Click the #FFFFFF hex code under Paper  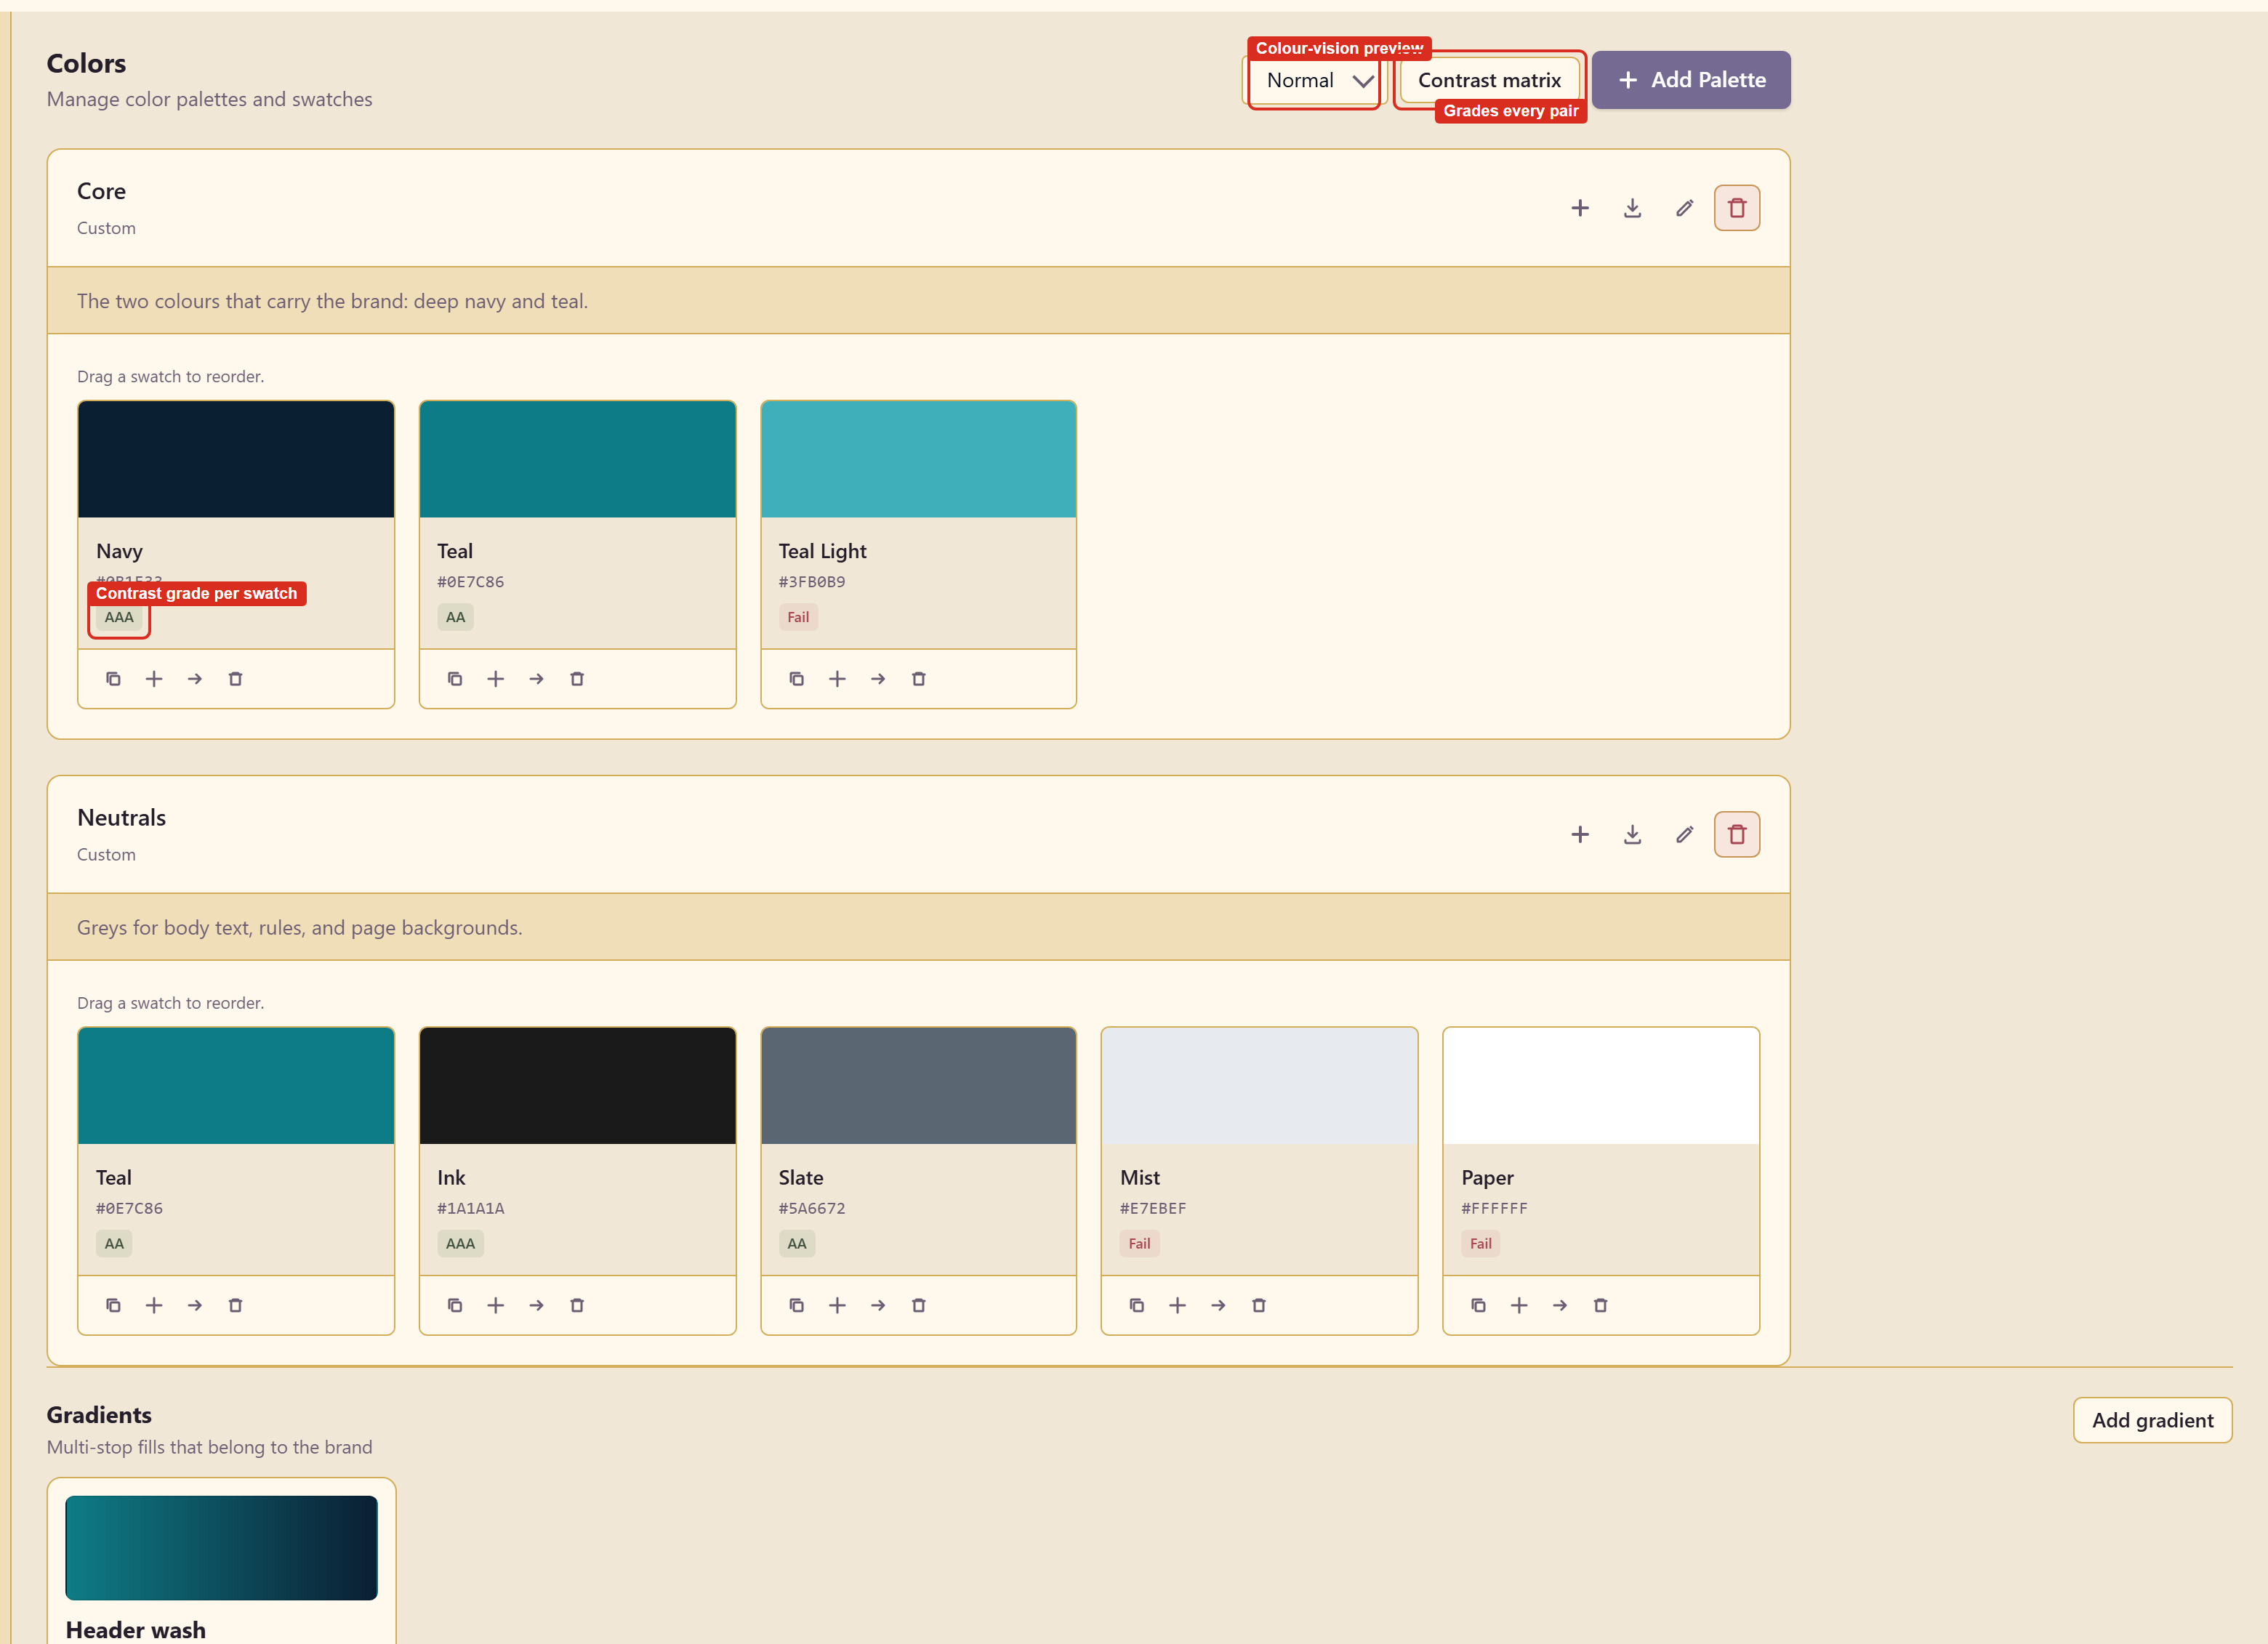point(1494,1208)
